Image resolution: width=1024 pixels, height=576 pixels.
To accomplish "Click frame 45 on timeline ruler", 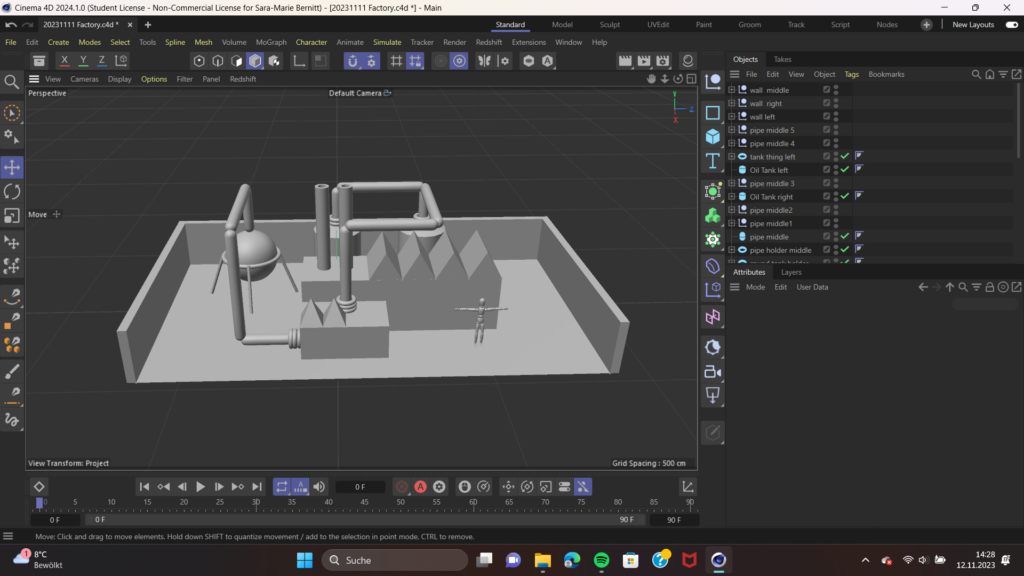I will point(364,502).
